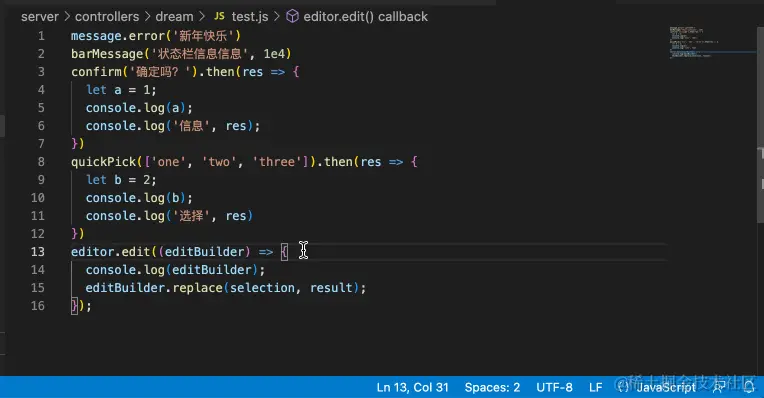Viewport: 764px width, 398px height.
Task: Change file encoding via 'UTF-8'
Action: [554, 387]
